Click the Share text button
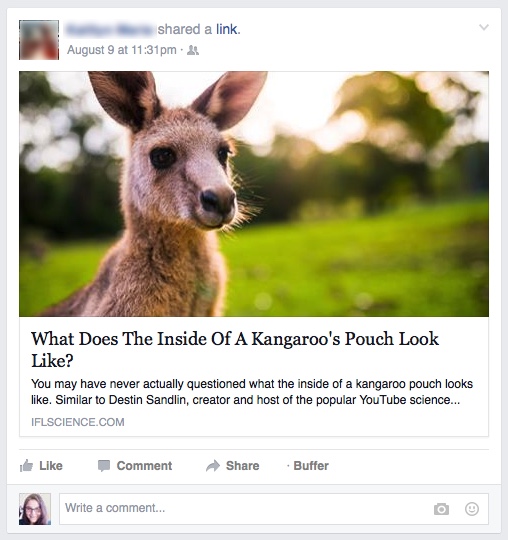Screen dimensions: 508x540 pyautogui.click(x=242, y=466)
